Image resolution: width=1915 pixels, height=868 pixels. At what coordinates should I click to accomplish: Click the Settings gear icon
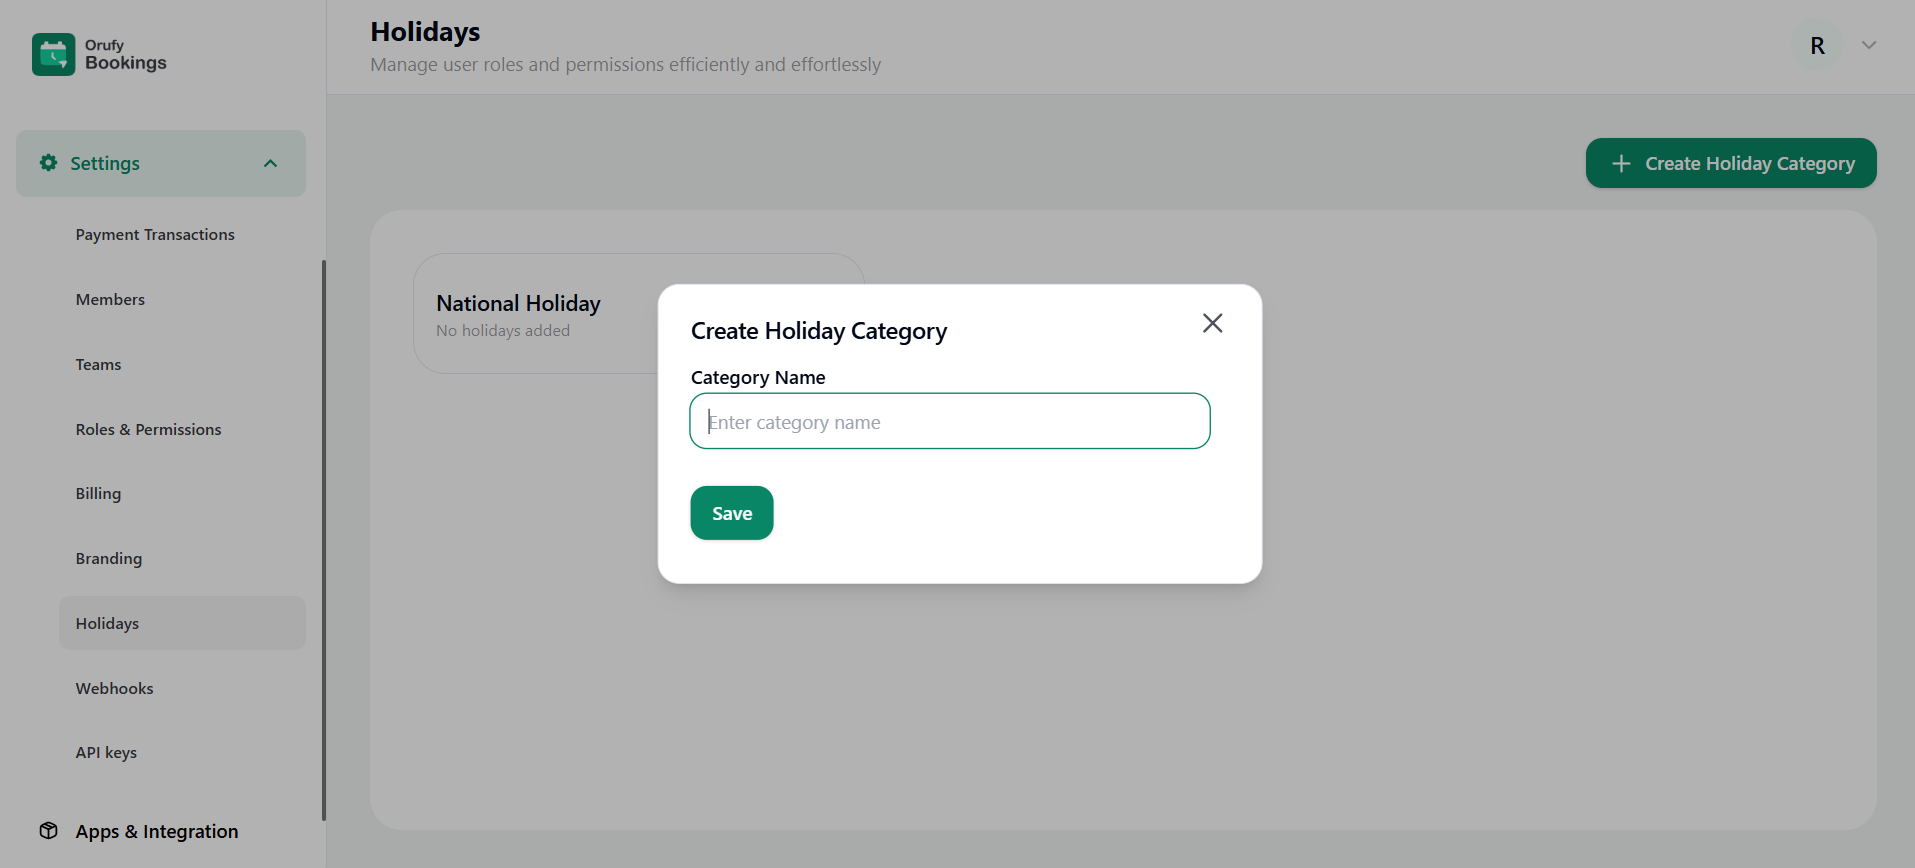point(48,163)
